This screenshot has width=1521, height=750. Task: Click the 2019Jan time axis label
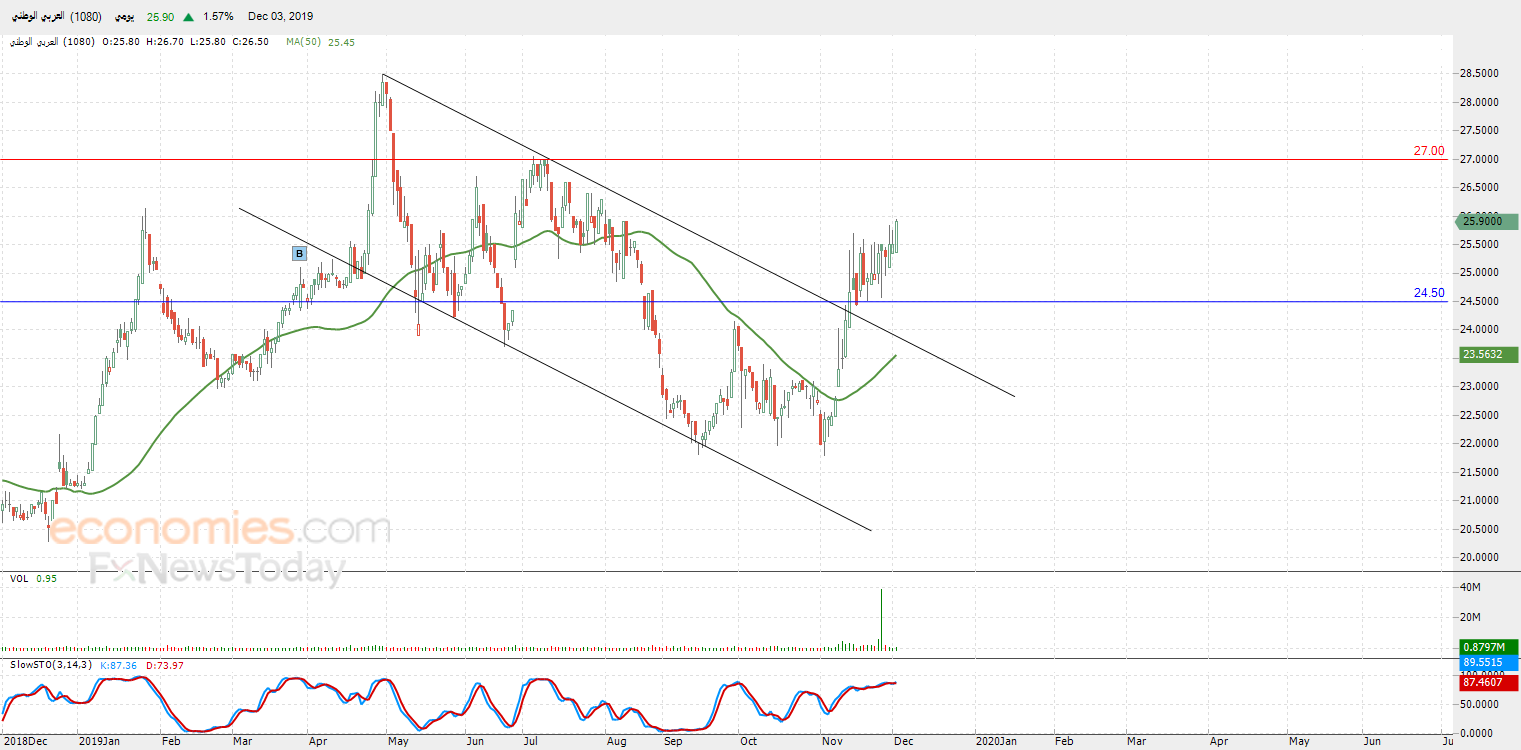click(x=99, y=742)
